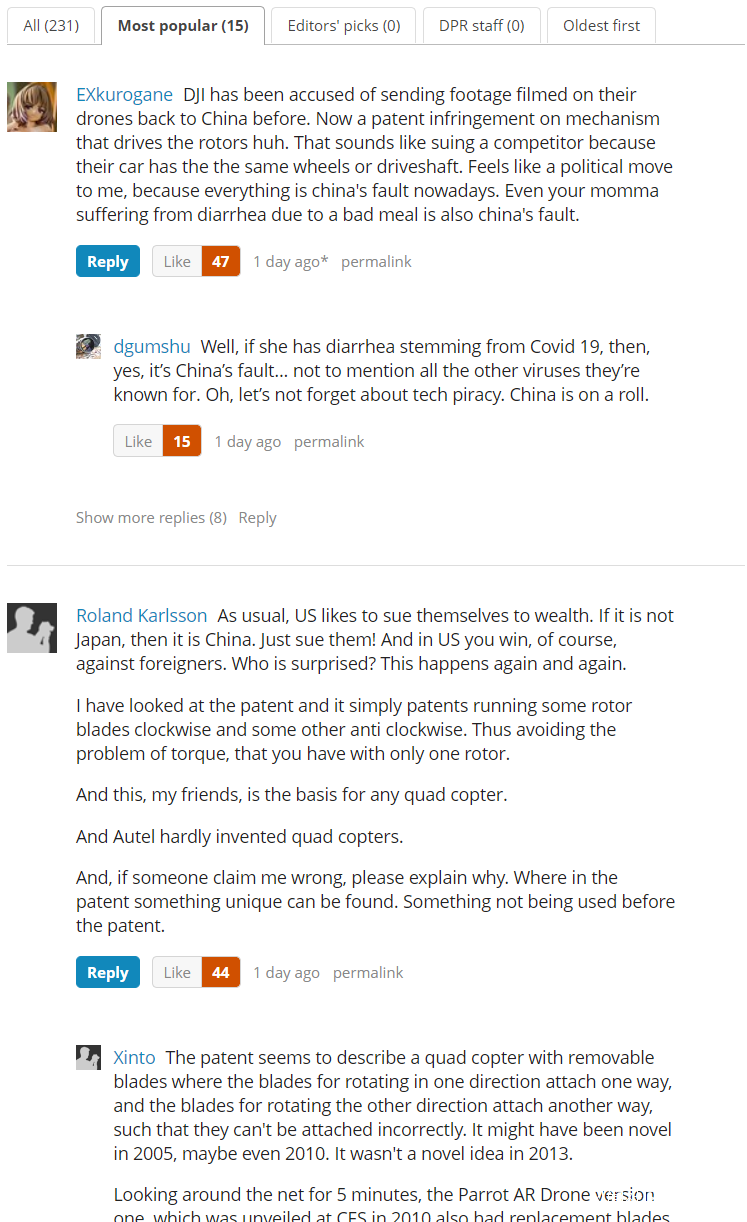Screen dimensions: 747x1222
Task: Open Roland Karlsson's username profile link
Action: pos(142,616)
